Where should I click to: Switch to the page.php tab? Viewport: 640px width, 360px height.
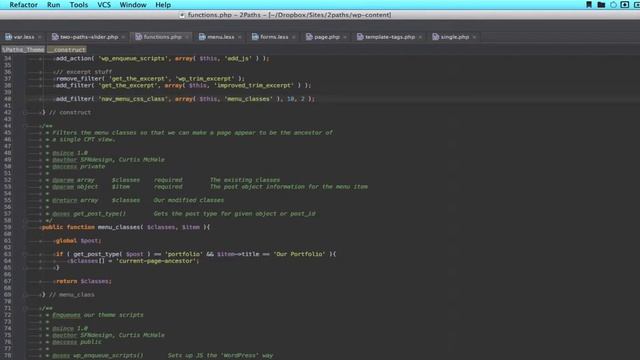[327, 37]
